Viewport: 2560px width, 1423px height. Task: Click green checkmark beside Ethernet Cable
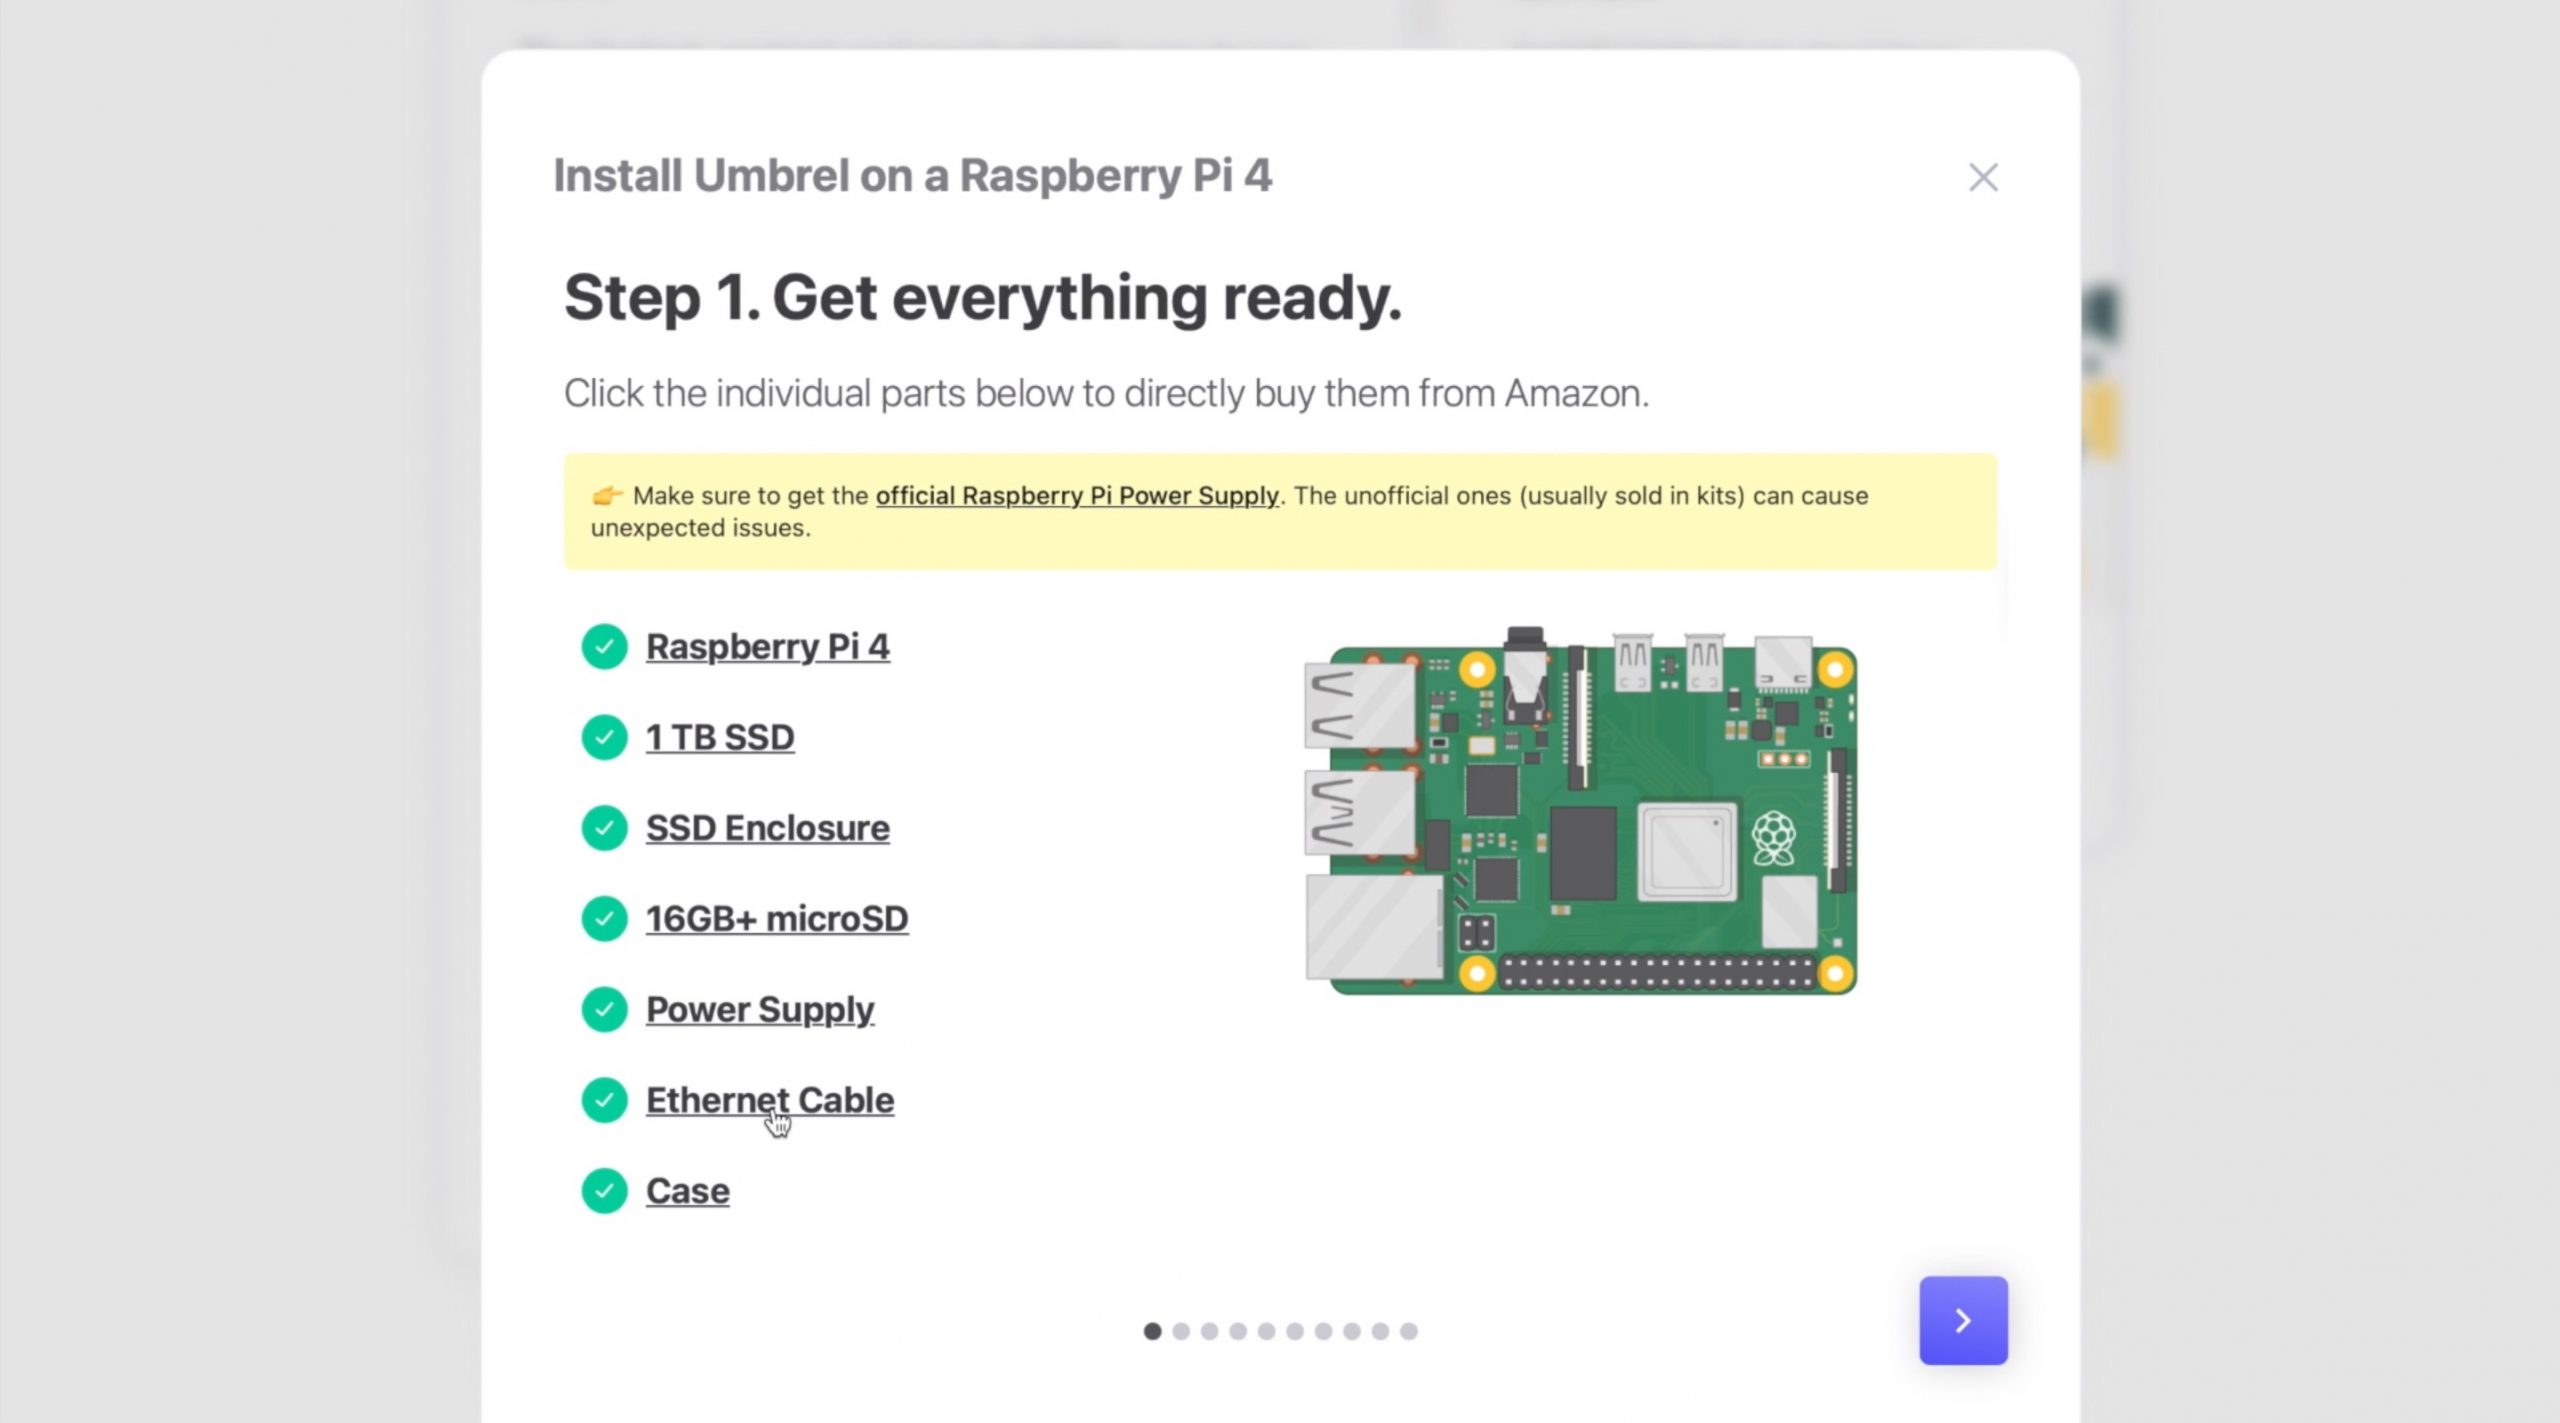[604, 1100]
